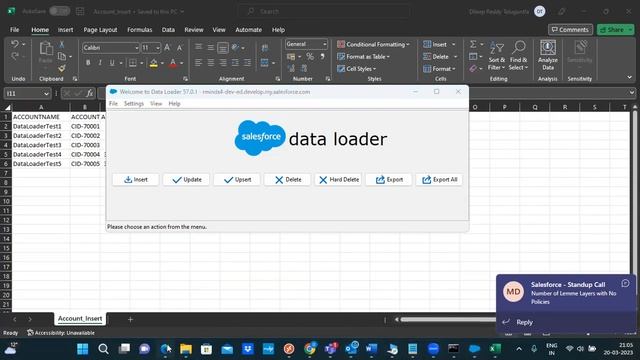Click the Comma Style icon
Viewport: 640px width, 360px height.
322,57
